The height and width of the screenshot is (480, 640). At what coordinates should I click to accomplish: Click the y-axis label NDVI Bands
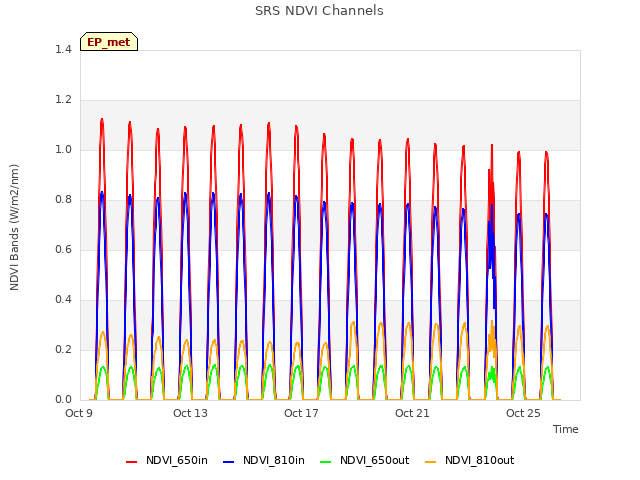14,227
